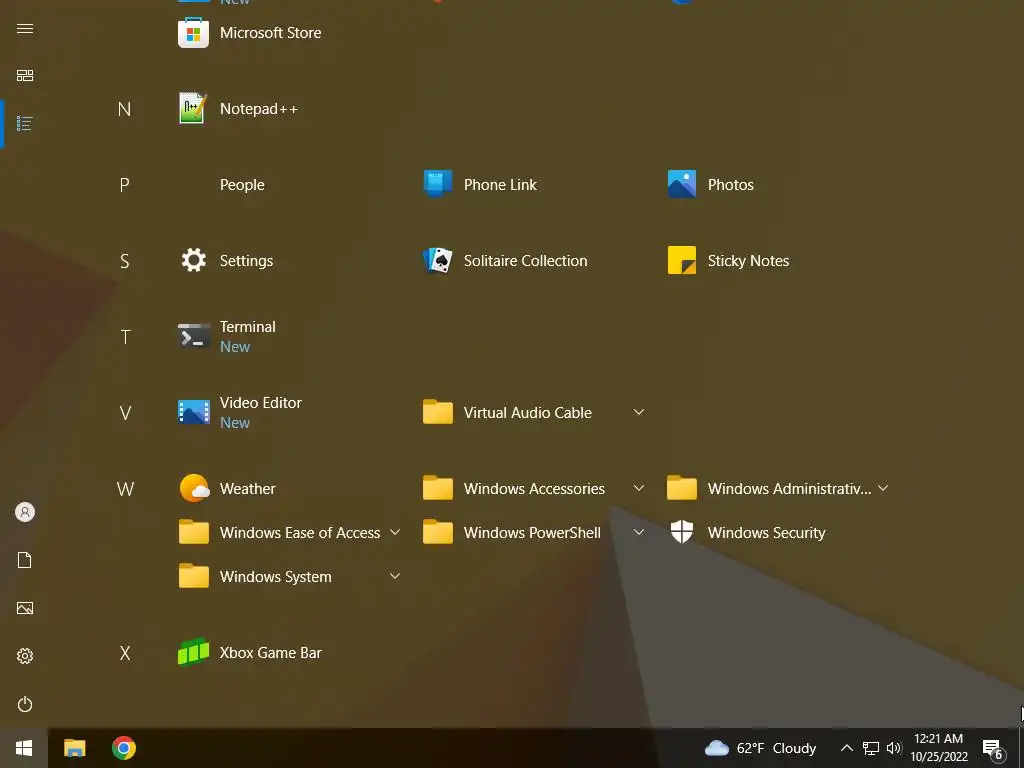Open the Windows Accessories folder icon

tap(438, 488)
